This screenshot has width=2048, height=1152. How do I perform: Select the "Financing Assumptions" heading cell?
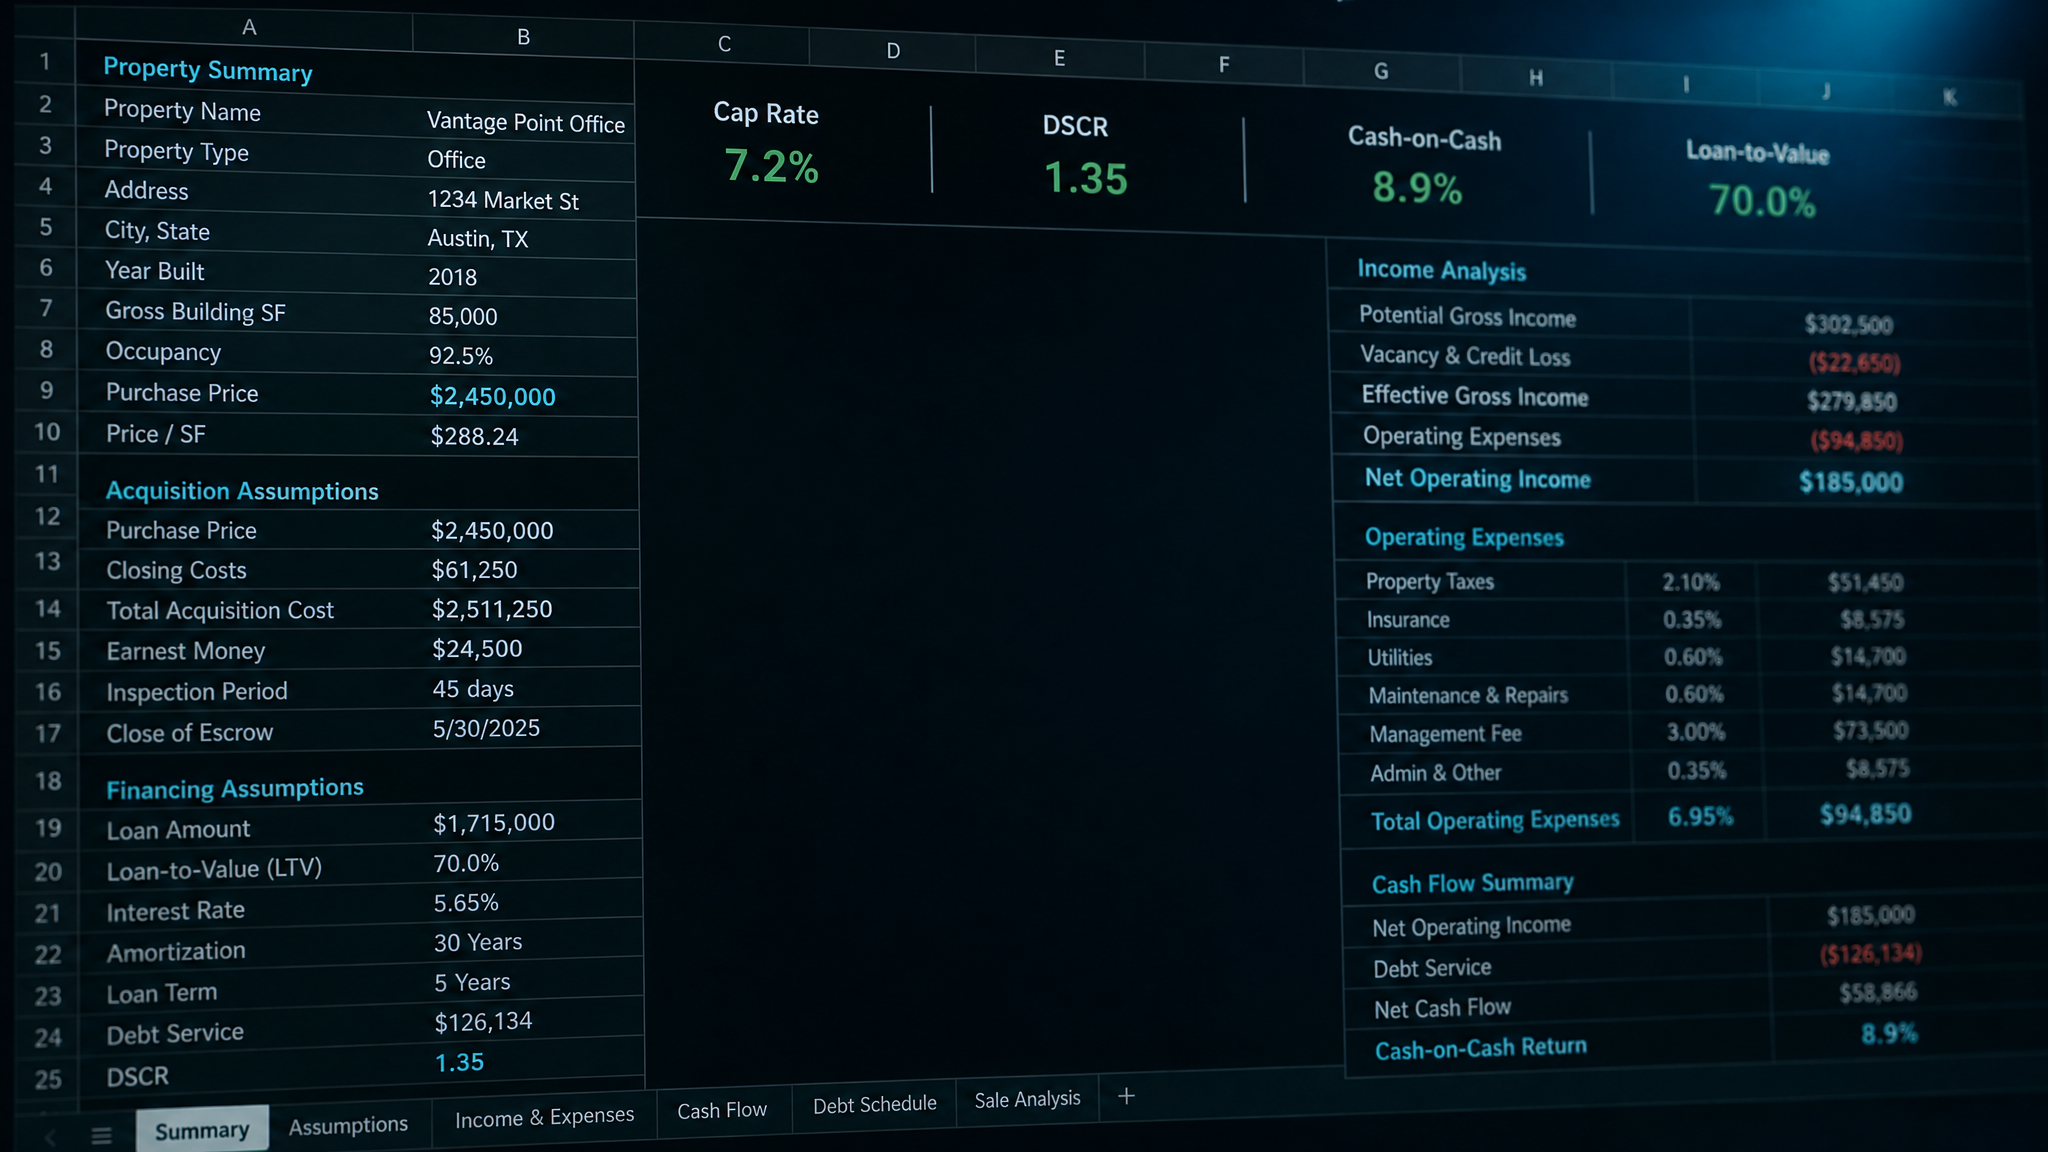[235, 789]
